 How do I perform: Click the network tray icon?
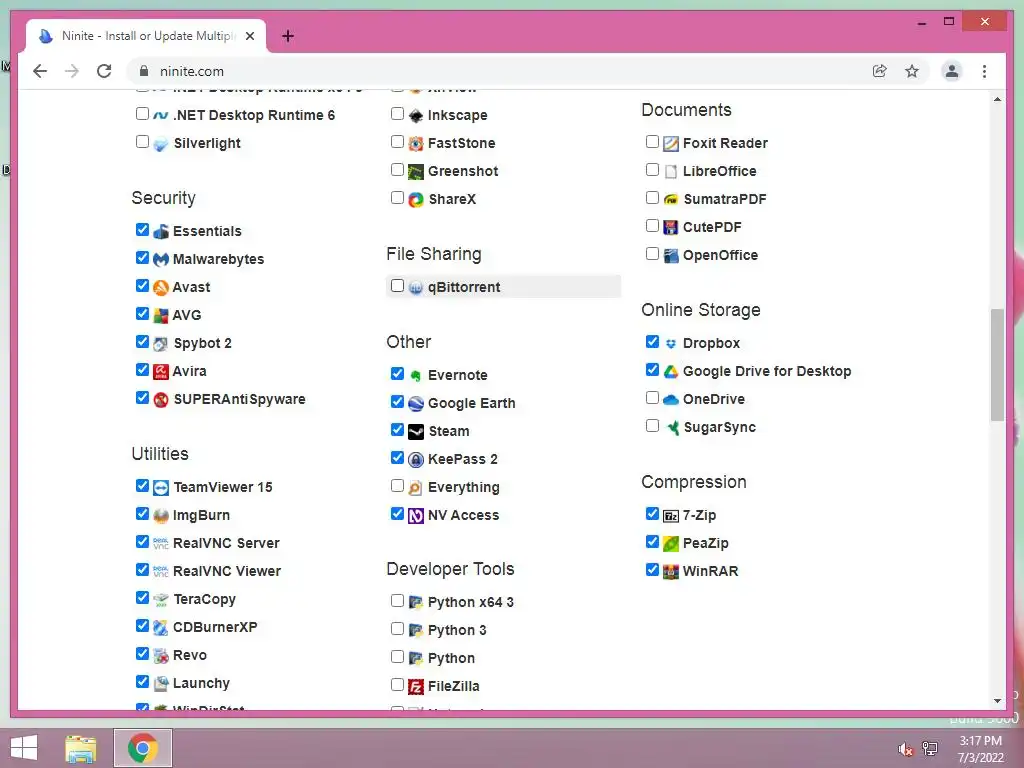click(929, 748)
